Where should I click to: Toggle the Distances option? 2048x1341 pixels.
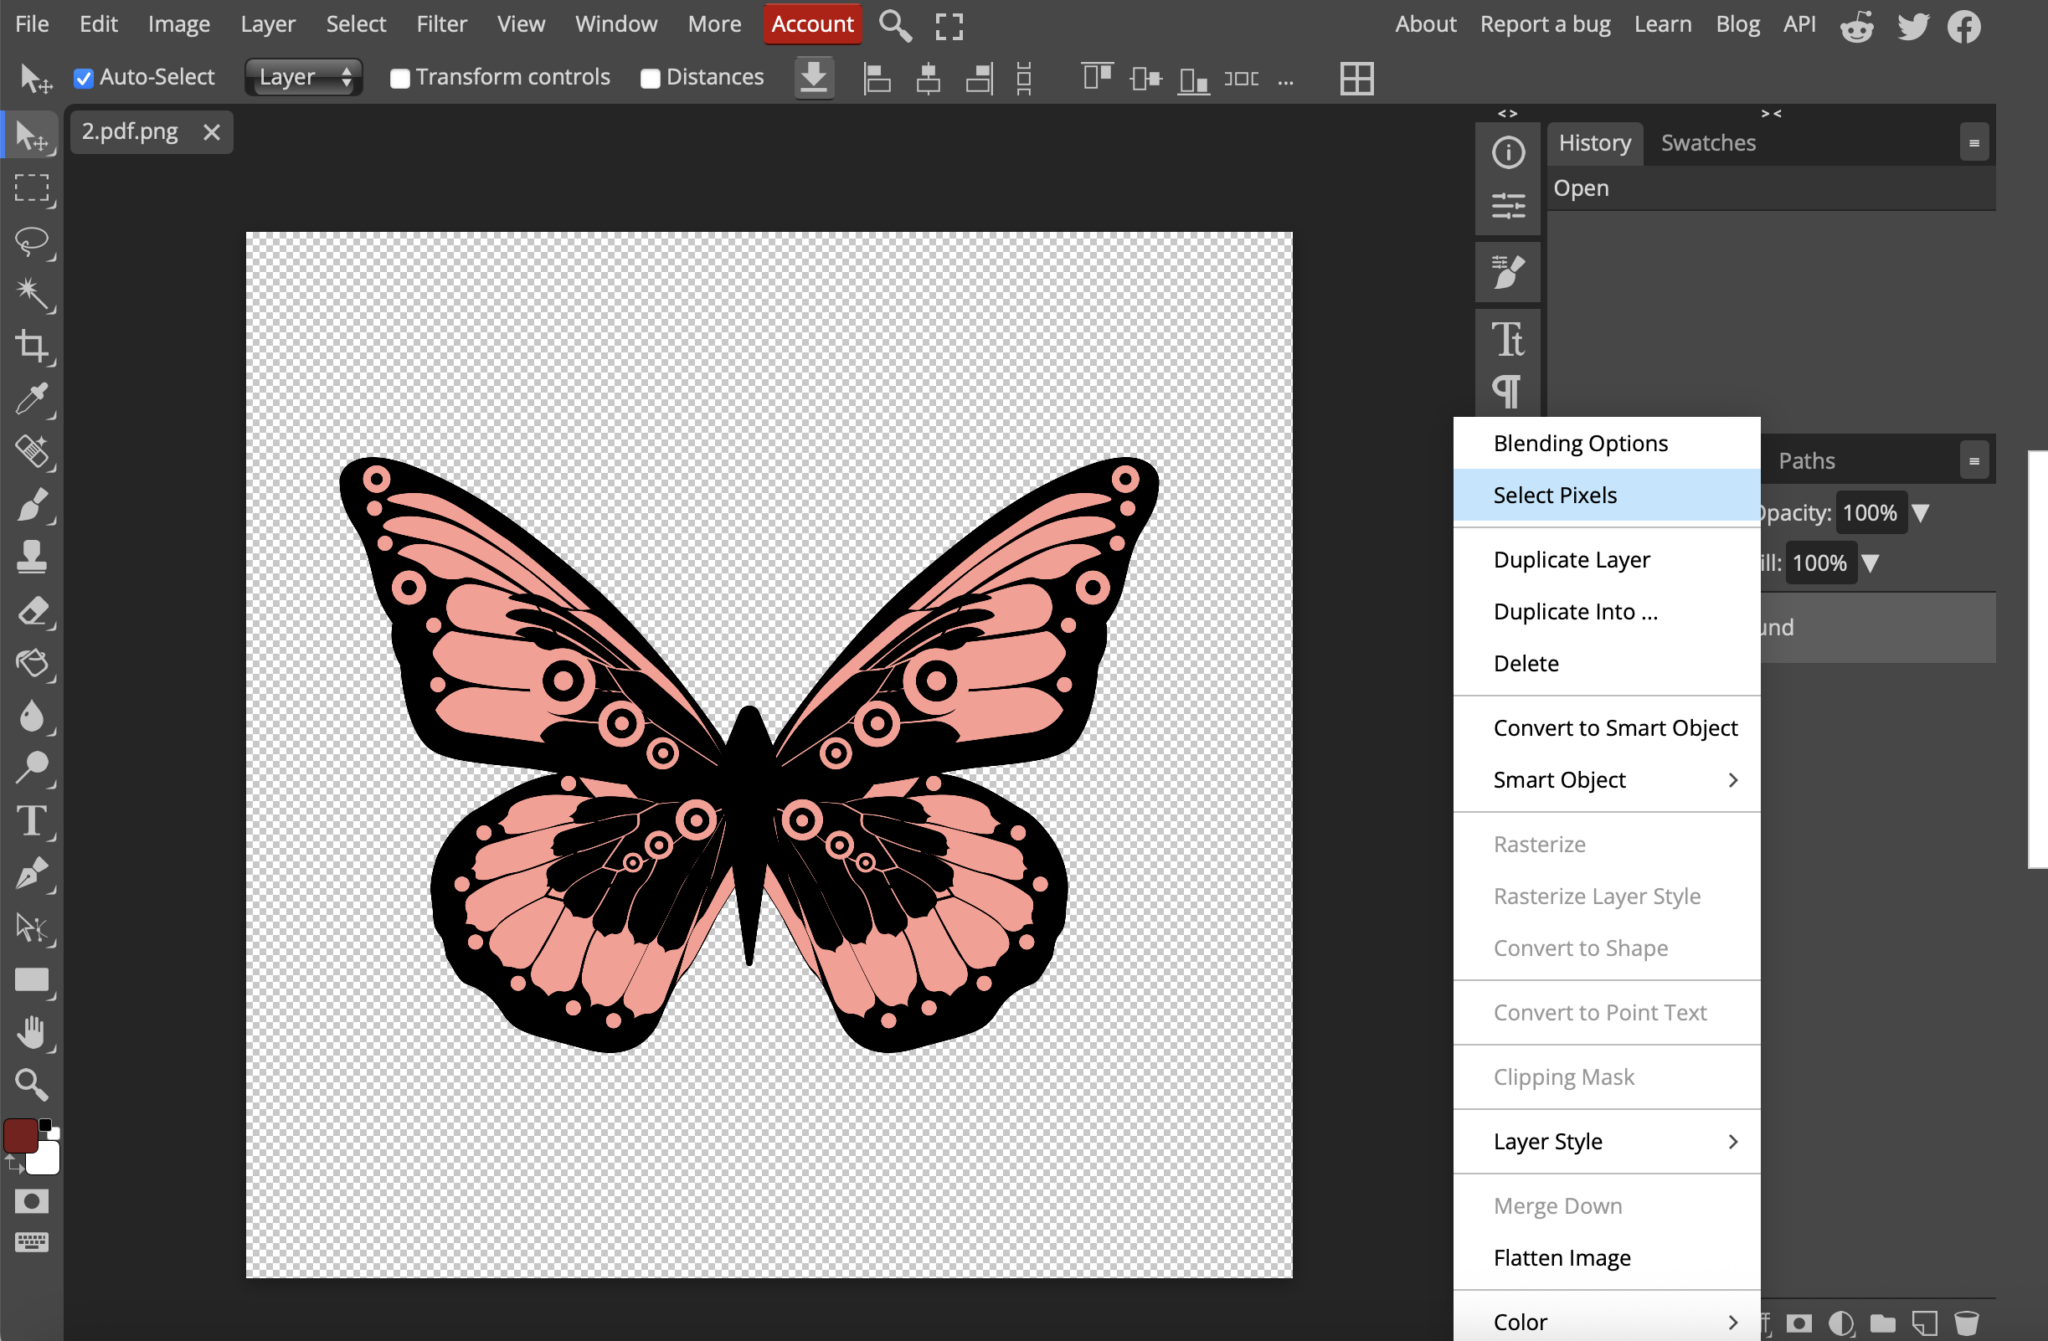[x=650, y=77]
